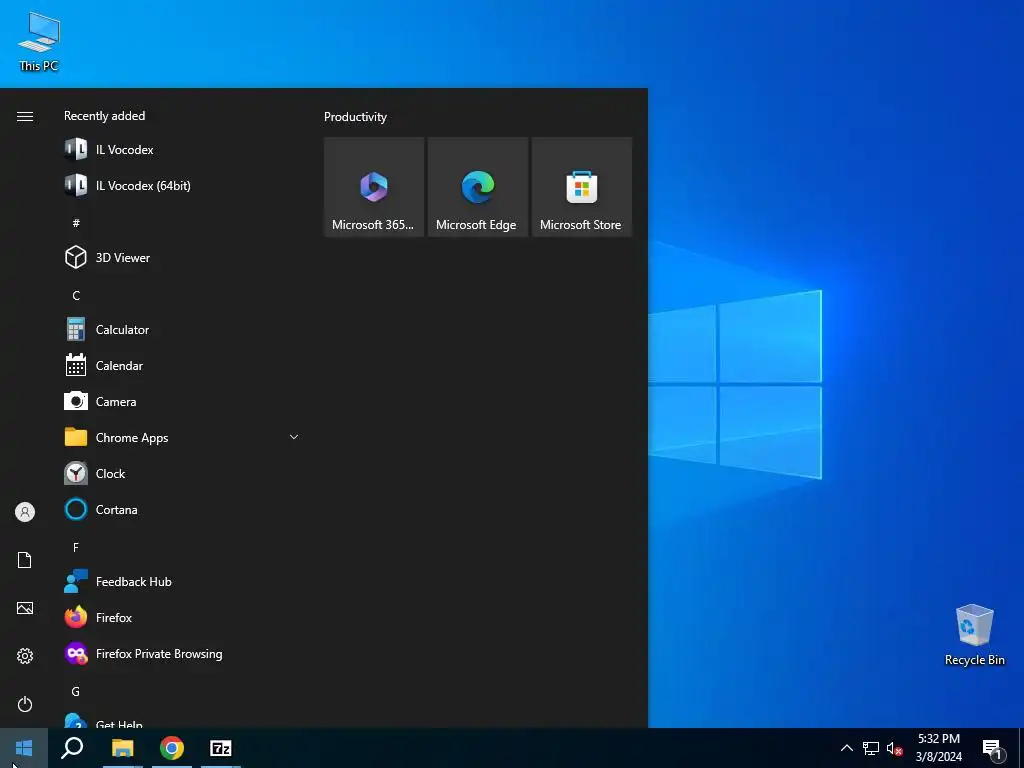Open muted volume tray icon
This screenshot has width=1024, height=768.
(894, 748)
